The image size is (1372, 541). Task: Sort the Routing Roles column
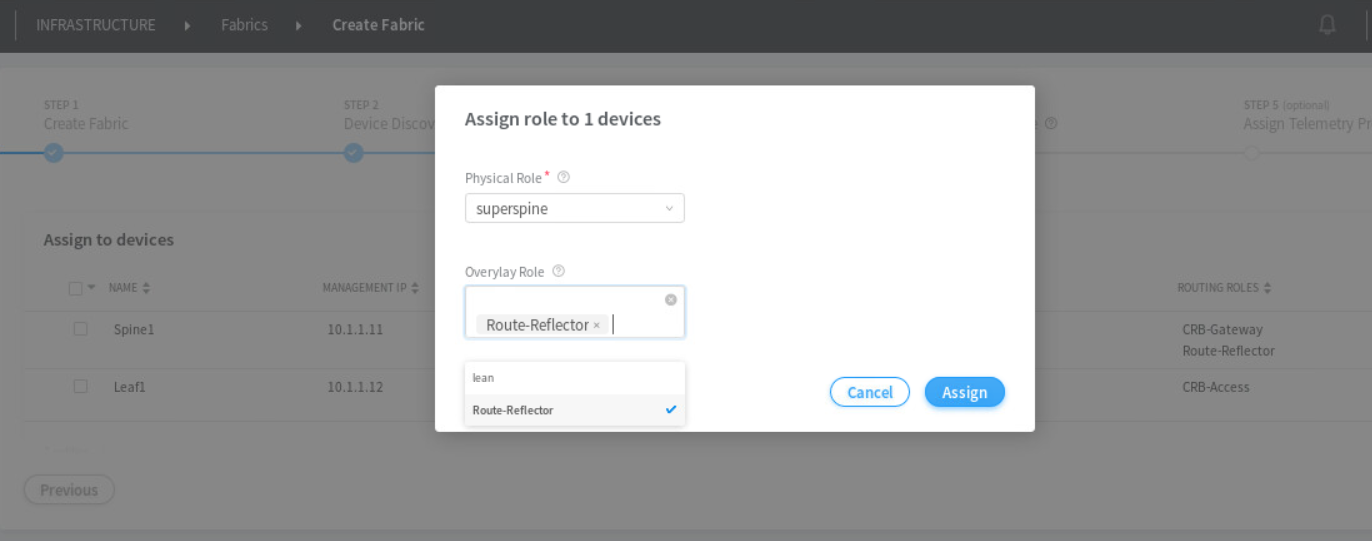1267,288
